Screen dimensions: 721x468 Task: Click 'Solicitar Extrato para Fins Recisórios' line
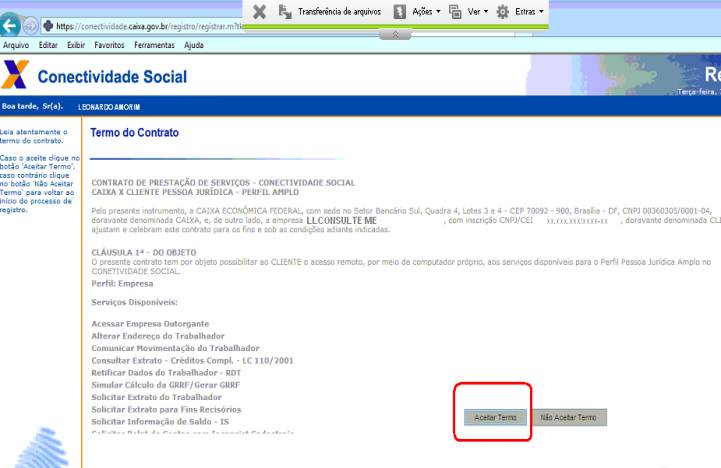[x=166, y=409]
